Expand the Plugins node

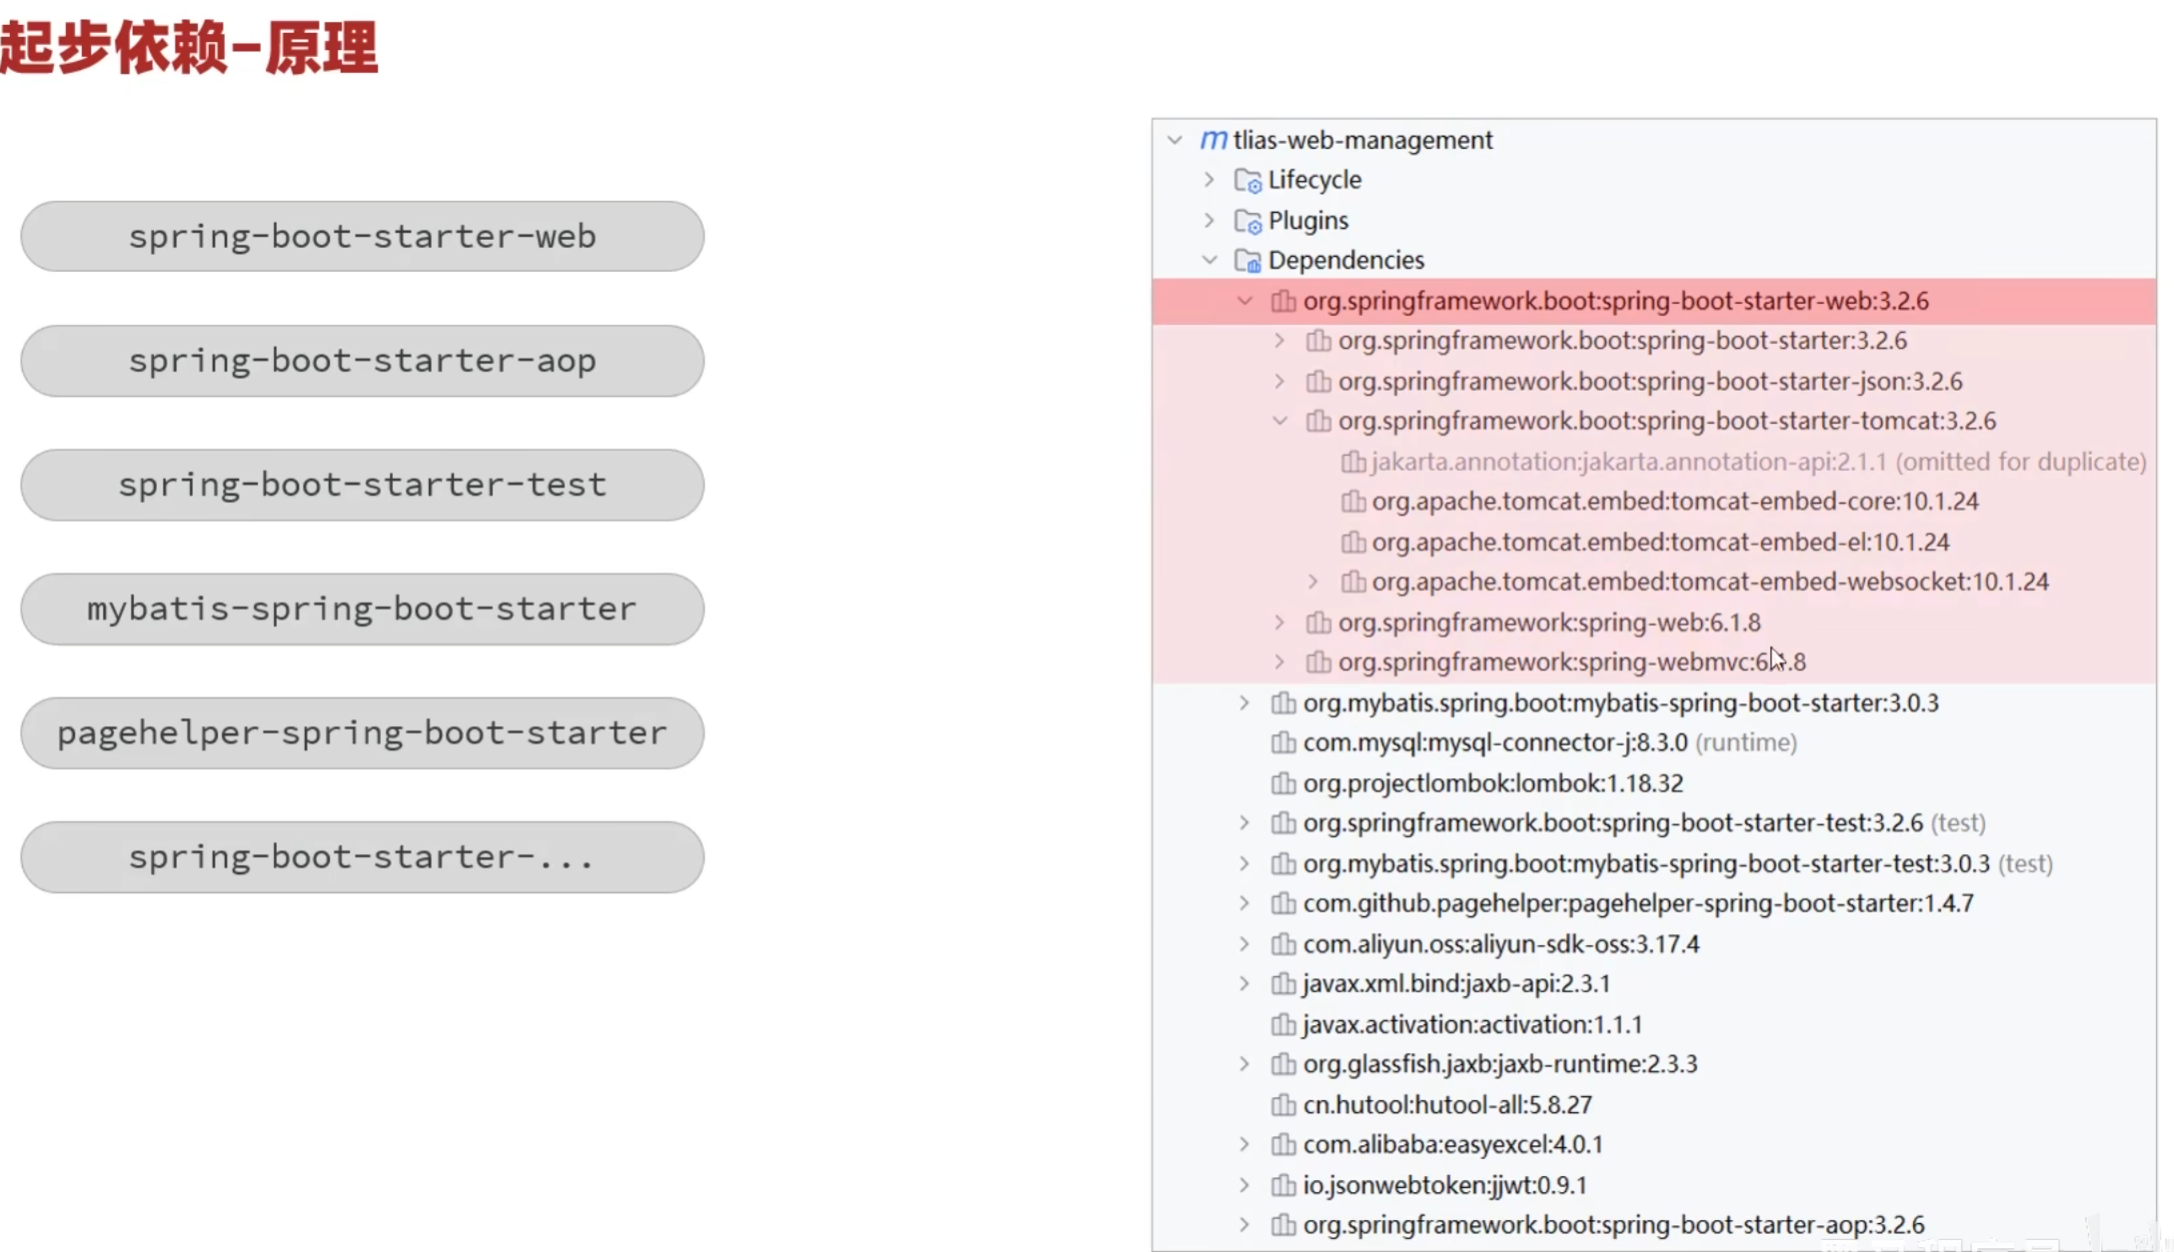[1210, 220]
